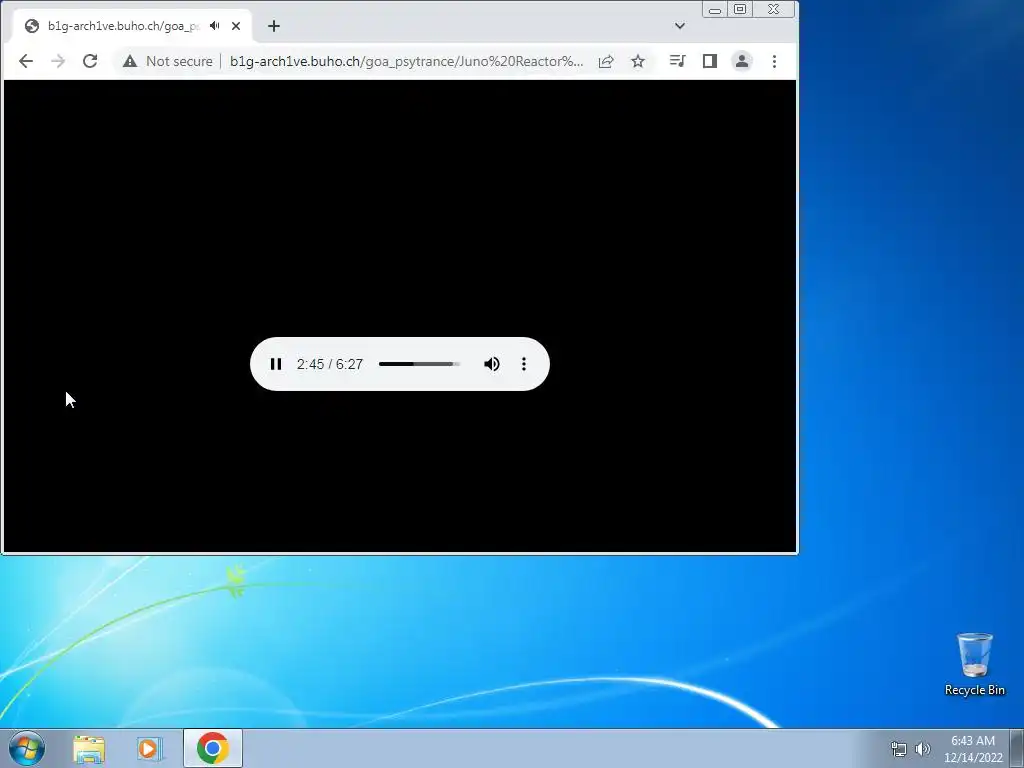Open the system volume tray icon
Screen dimensions: 1024x768
(923, 749)
